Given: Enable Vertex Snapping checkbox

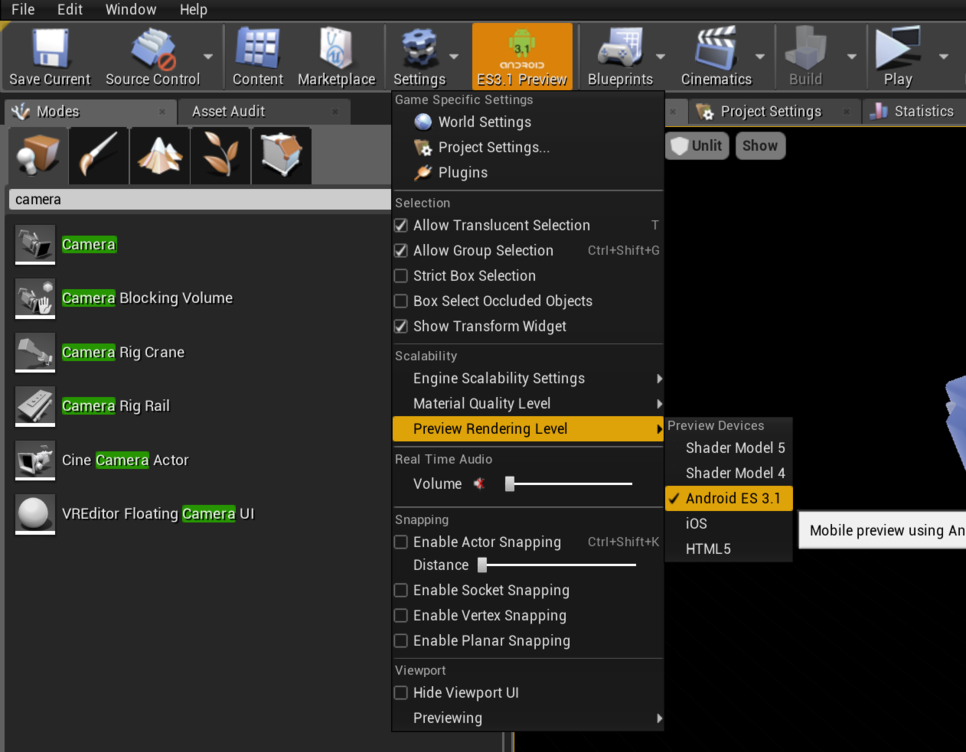Looking at the screenshot, I should point(401,615).
